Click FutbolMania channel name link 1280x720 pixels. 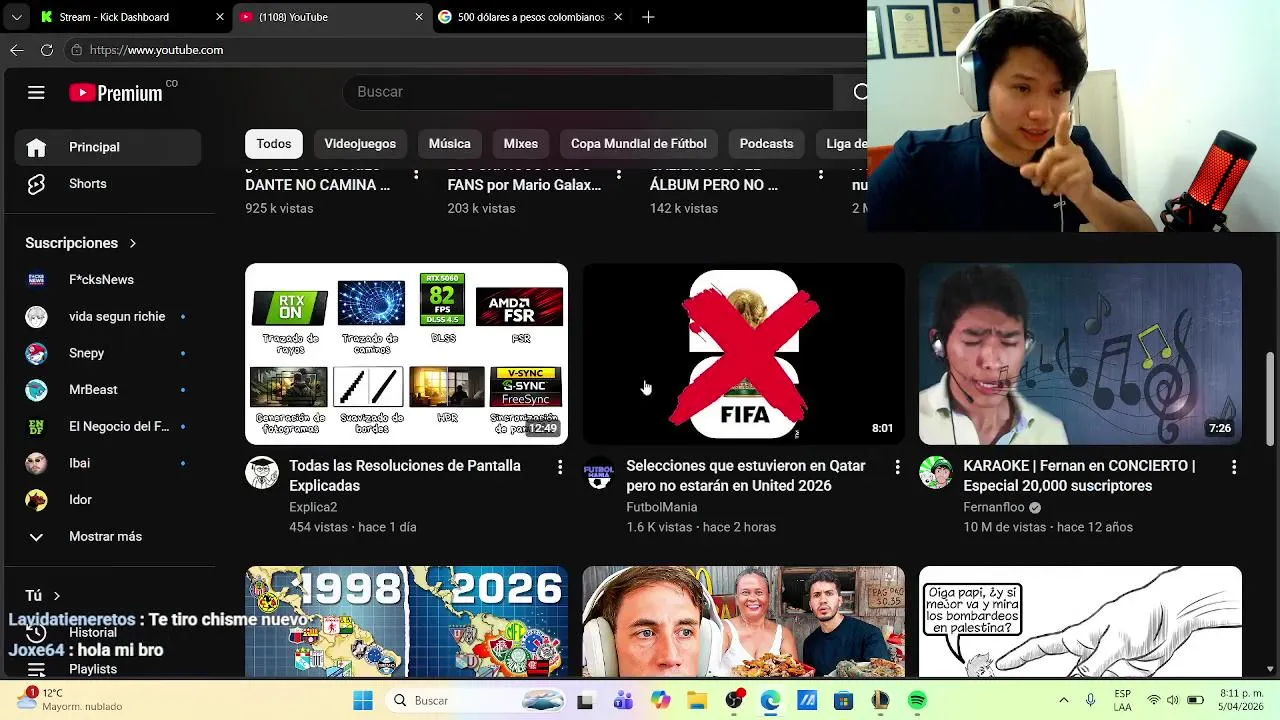click(x=662, y=508)
